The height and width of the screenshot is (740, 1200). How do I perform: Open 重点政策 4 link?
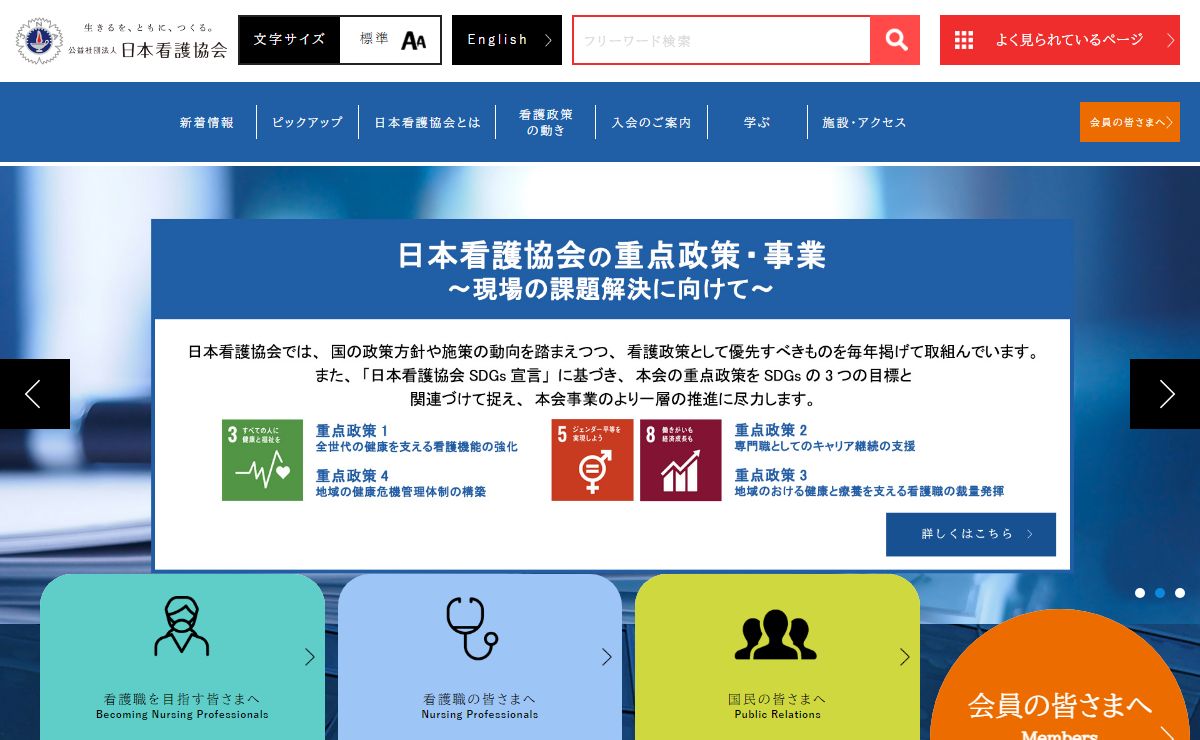click(401, 483)
